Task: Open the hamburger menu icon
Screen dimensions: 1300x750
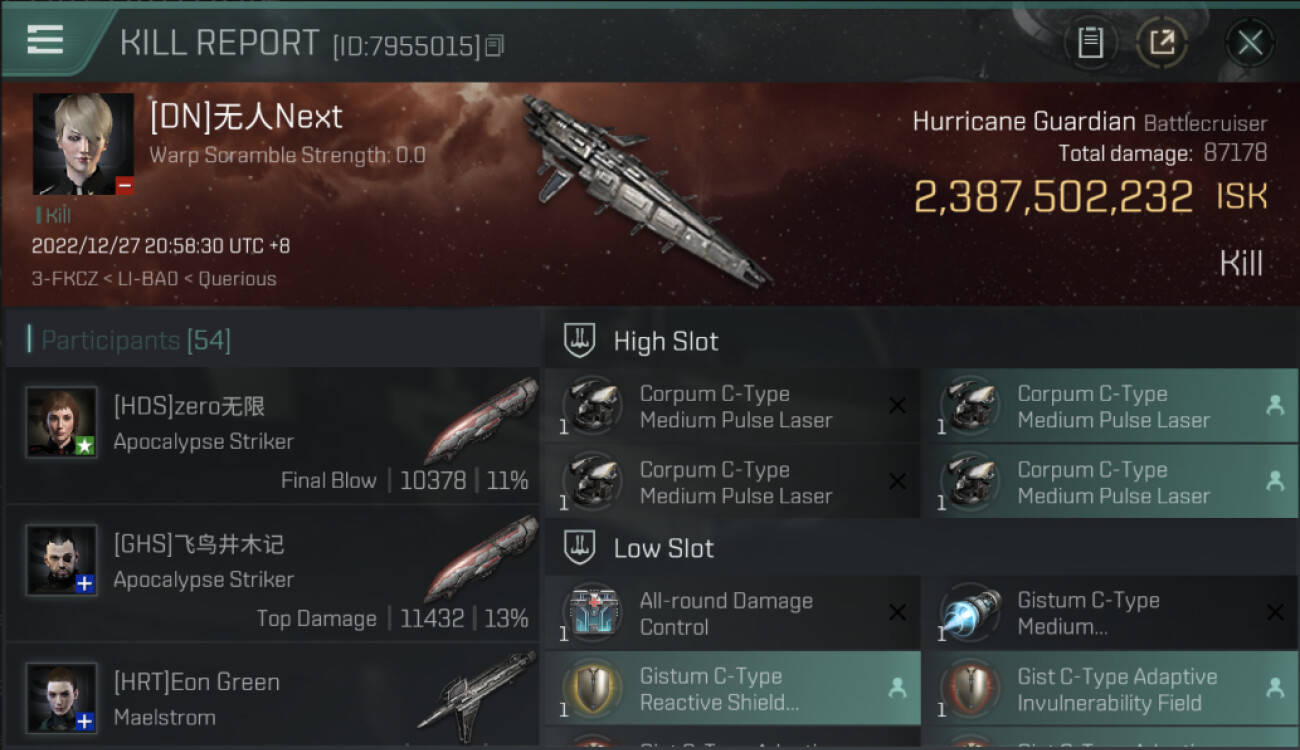Action: [46, 40]
